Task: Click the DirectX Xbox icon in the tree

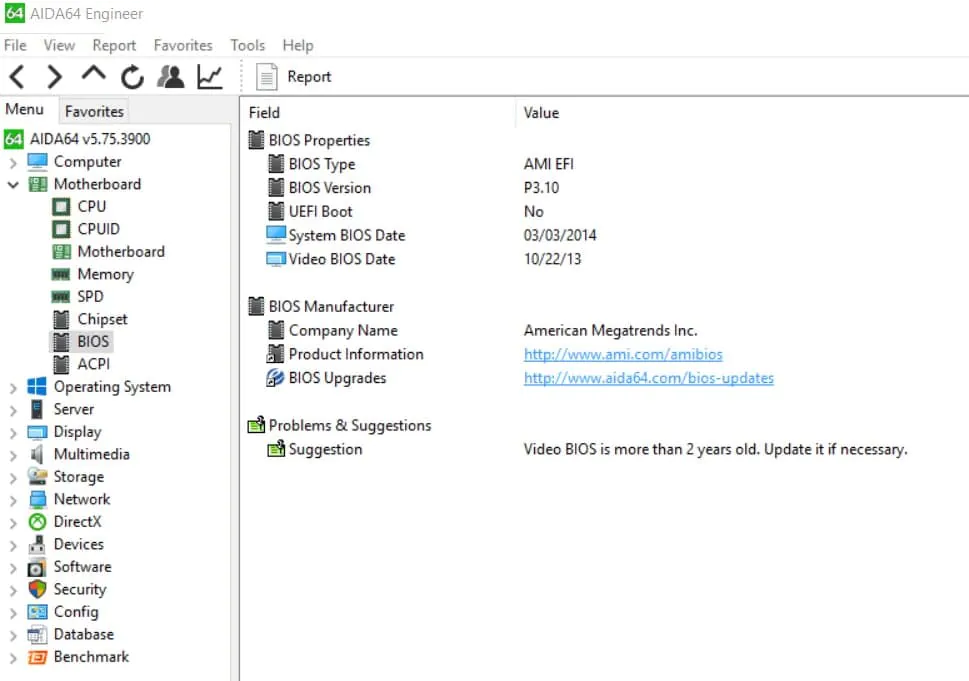Action: (37, 522)
